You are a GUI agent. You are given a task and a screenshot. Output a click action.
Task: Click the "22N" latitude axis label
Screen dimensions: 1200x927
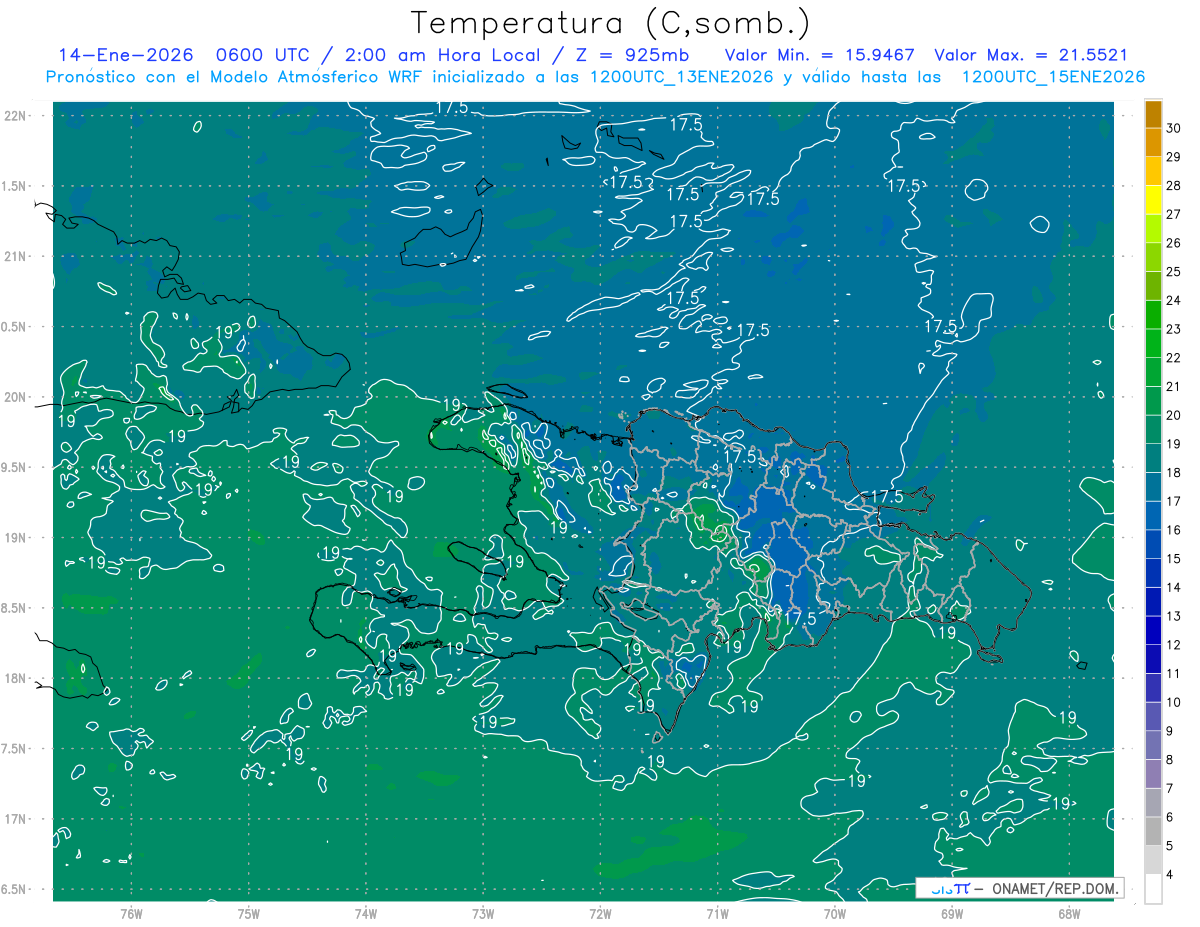click(16, 116)
